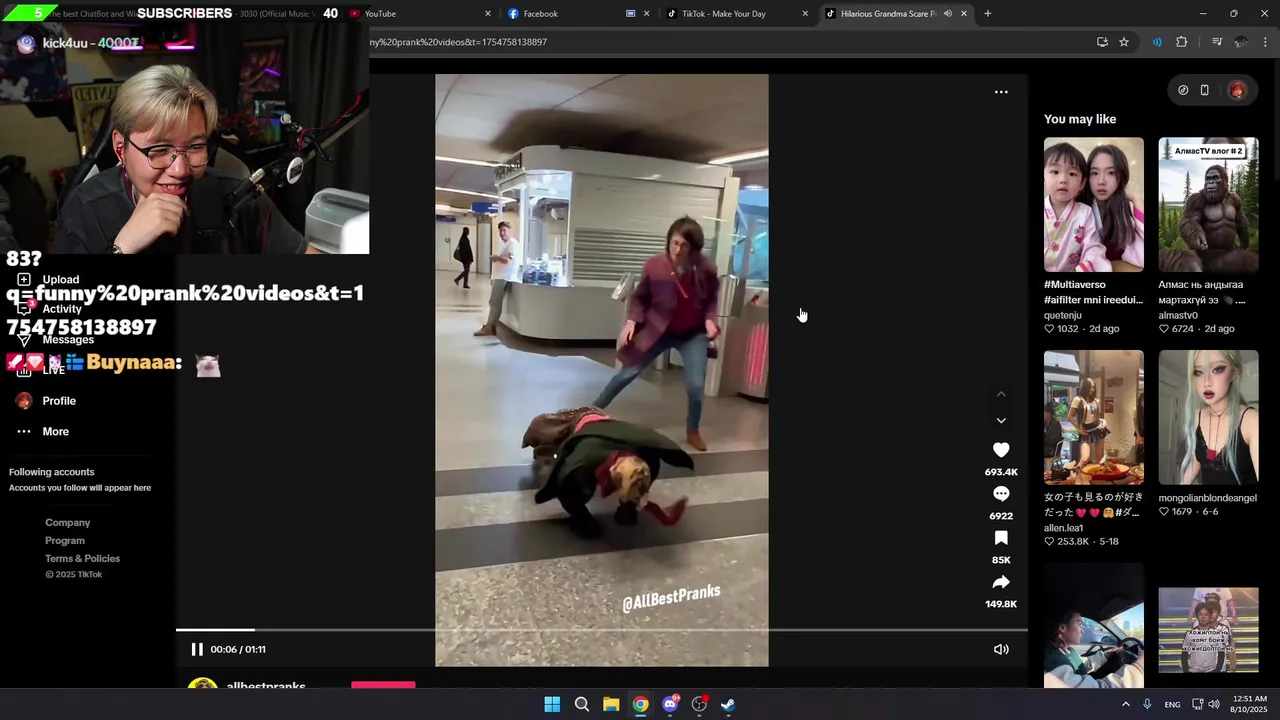Click the mongolianblondeangel username text

(1208, 498)
